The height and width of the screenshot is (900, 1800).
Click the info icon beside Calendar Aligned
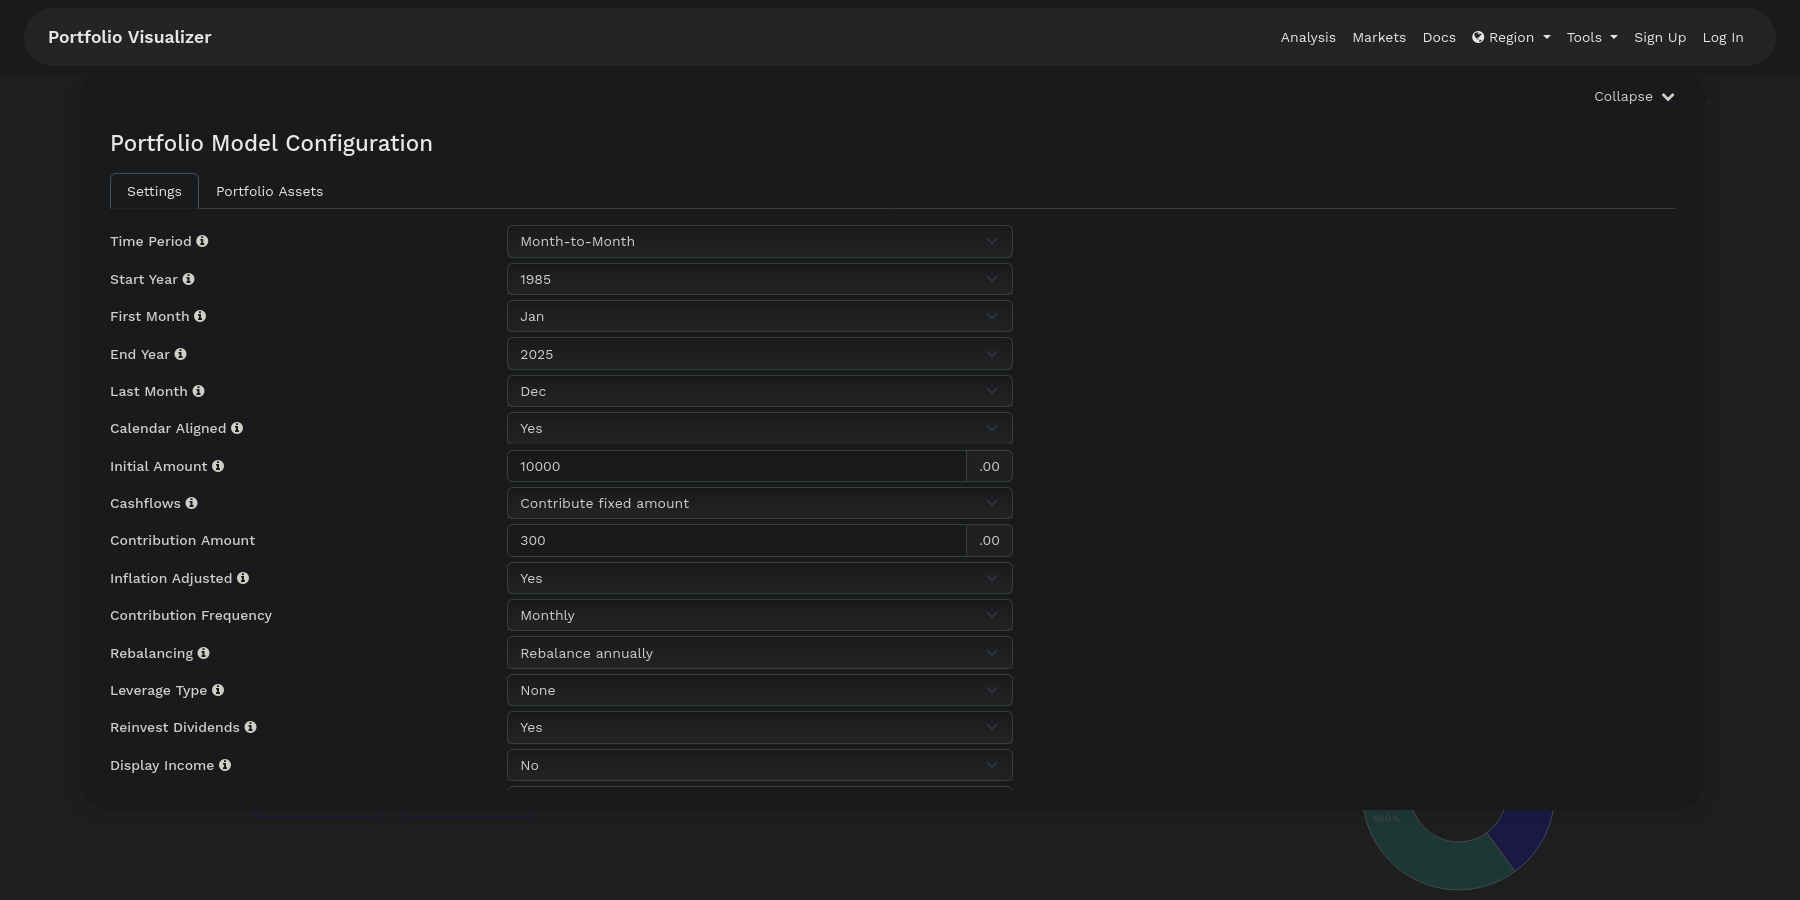click(237, 428)
